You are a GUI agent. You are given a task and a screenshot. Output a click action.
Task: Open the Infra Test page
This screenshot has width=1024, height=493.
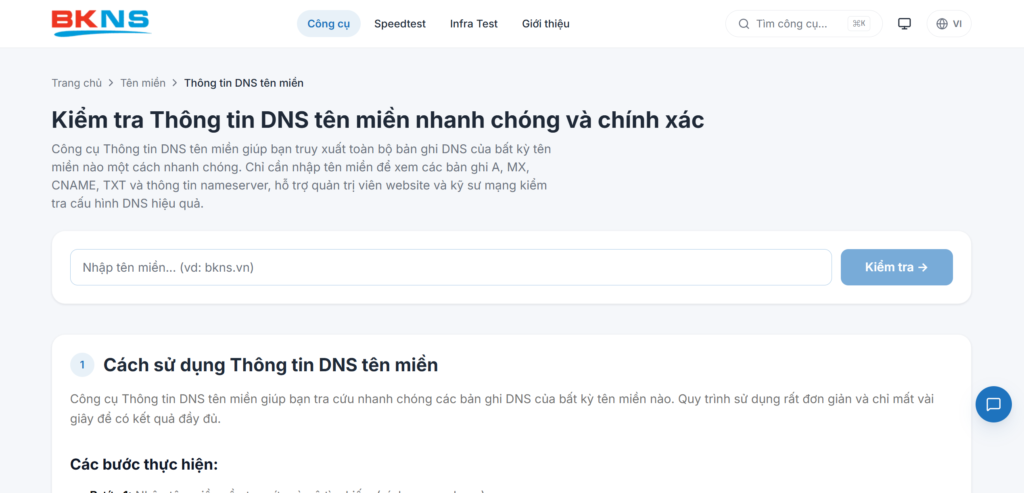coord(473,24)
